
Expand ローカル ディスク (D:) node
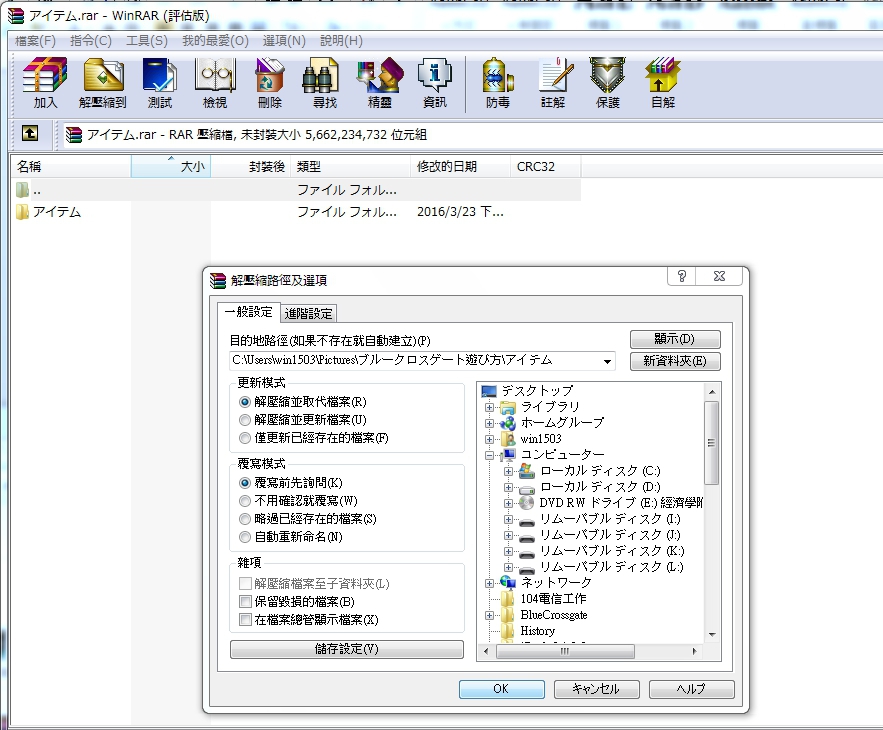coord(508,487)
